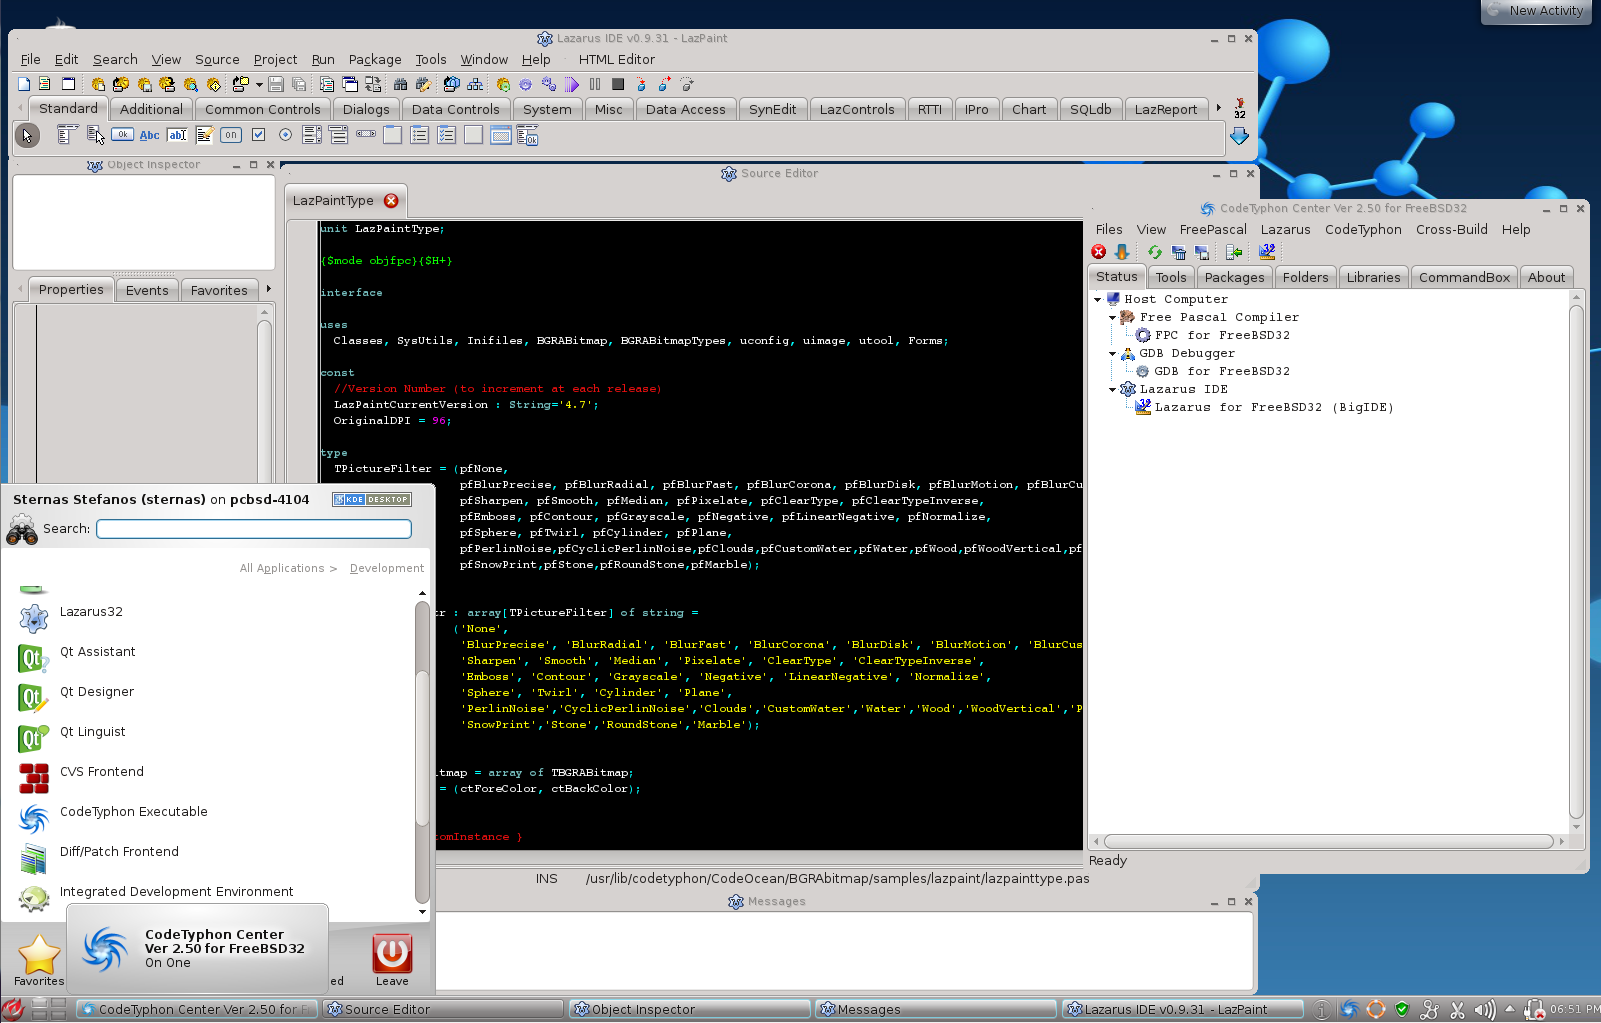Pick the TEdit component icon

pos(177,135)
